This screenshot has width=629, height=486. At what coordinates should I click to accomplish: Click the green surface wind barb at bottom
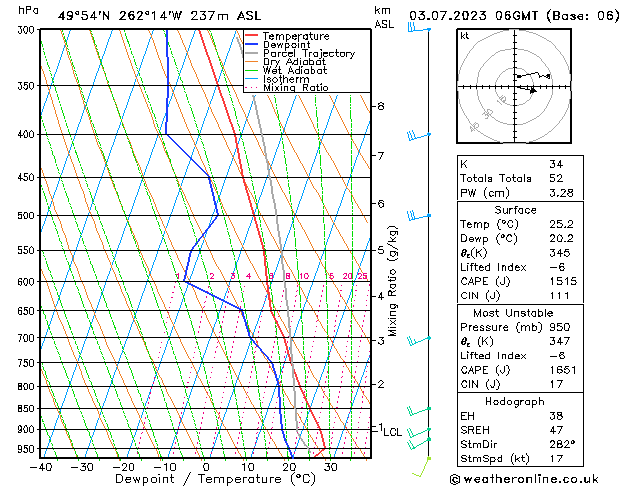422,468
